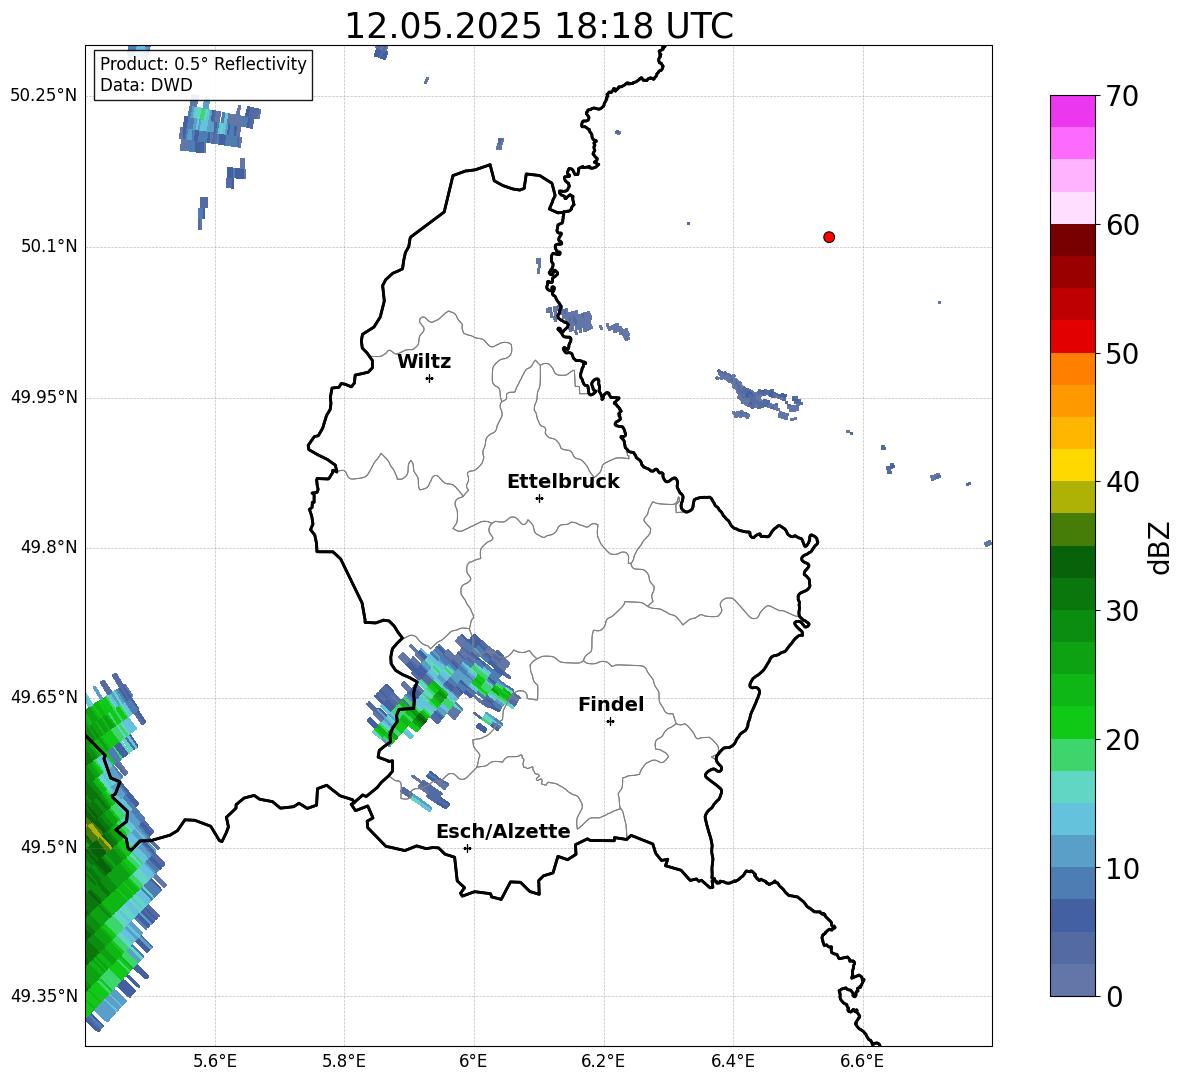Click the 5.6°E longitude label
1184x1081 pixels.
click(215, 1061)
